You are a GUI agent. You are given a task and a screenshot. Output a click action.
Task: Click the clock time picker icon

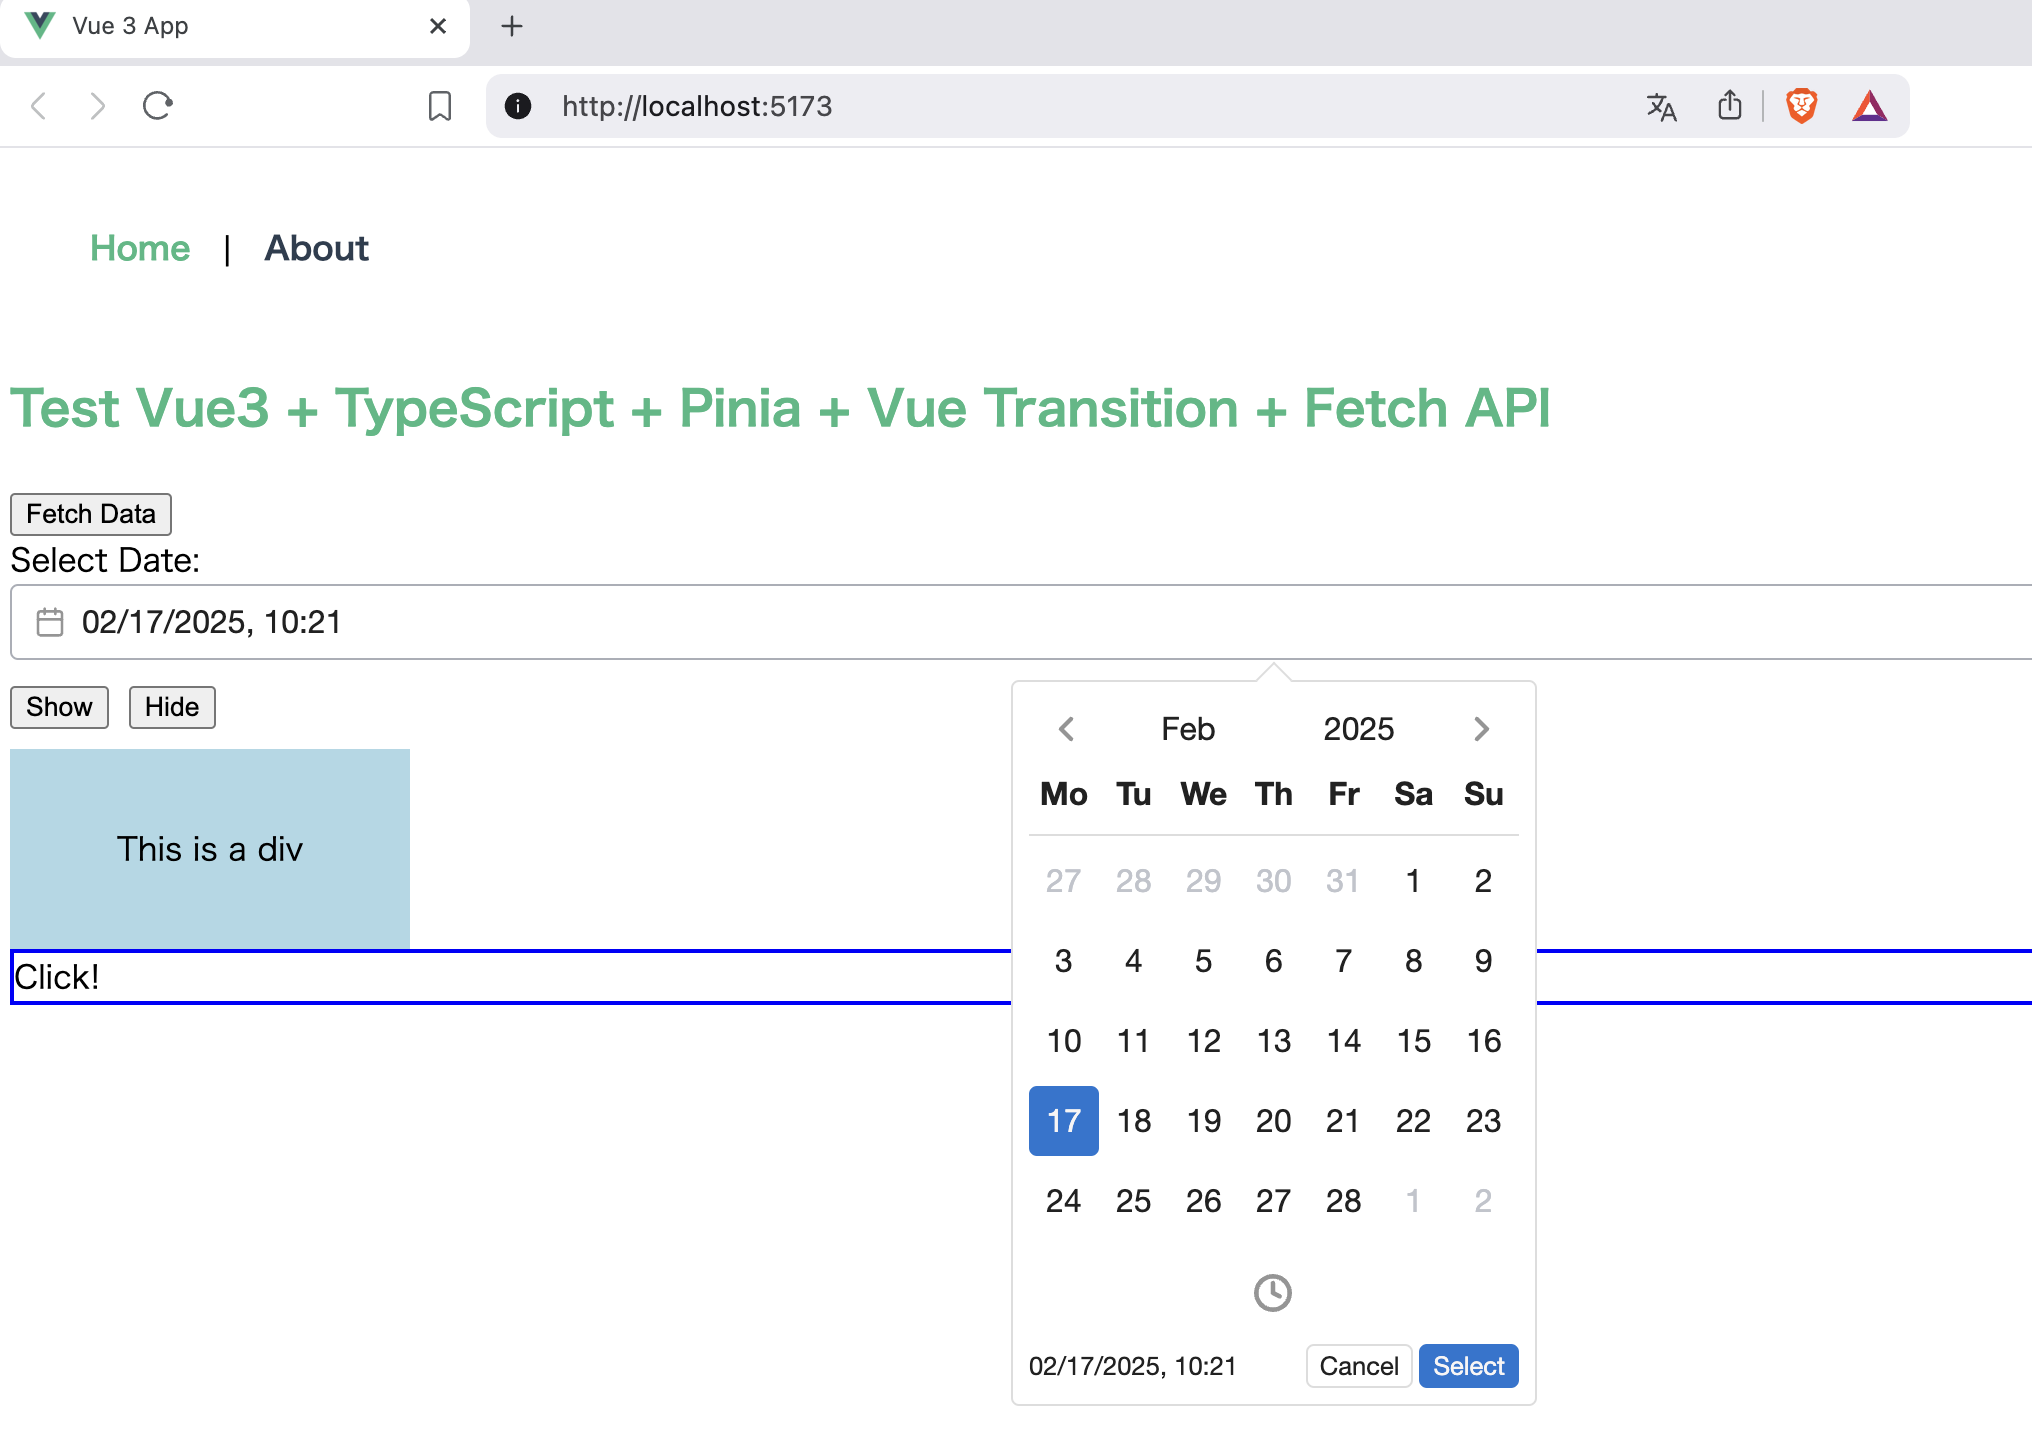point(1272,1292)
